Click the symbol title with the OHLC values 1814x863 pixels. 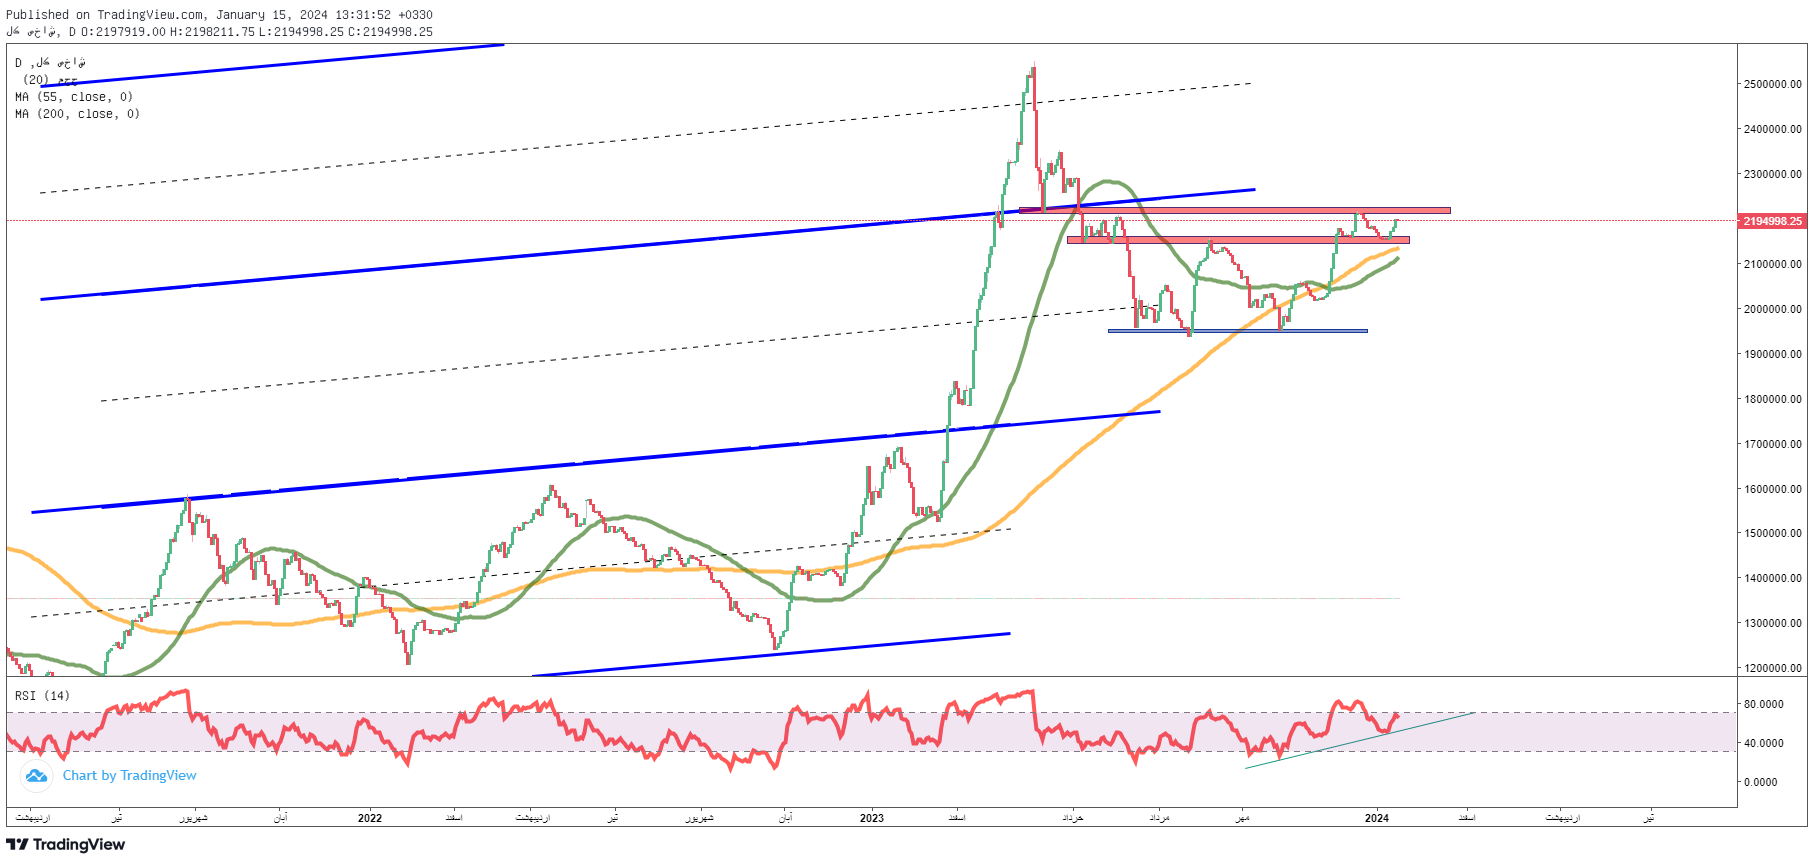[219, 32]
